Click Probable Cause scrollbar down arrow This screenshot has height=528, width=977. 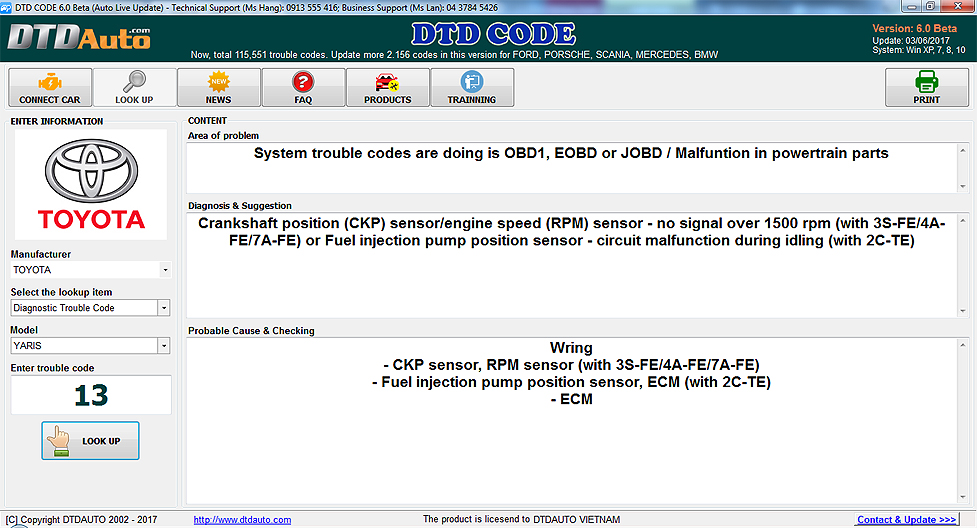point(963,497)
